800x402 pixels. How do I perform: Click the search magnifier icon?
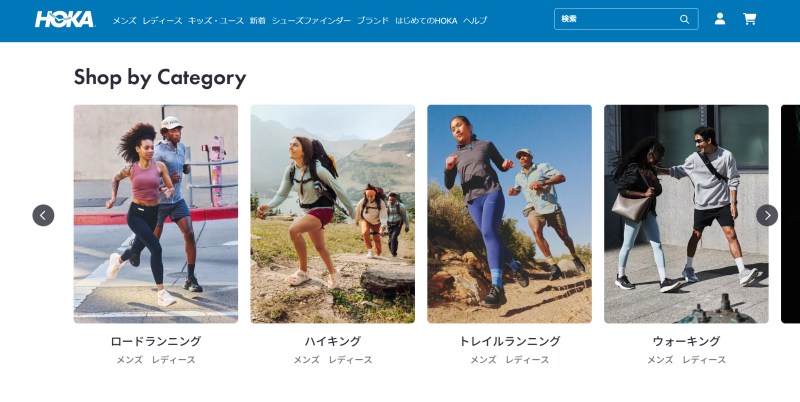click(684, 19)
